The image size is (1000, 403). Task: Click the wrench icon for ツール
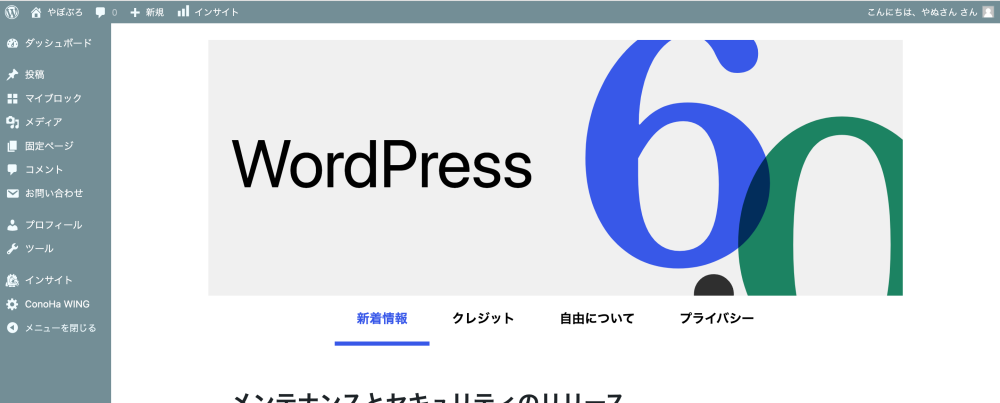coord(12,249)
